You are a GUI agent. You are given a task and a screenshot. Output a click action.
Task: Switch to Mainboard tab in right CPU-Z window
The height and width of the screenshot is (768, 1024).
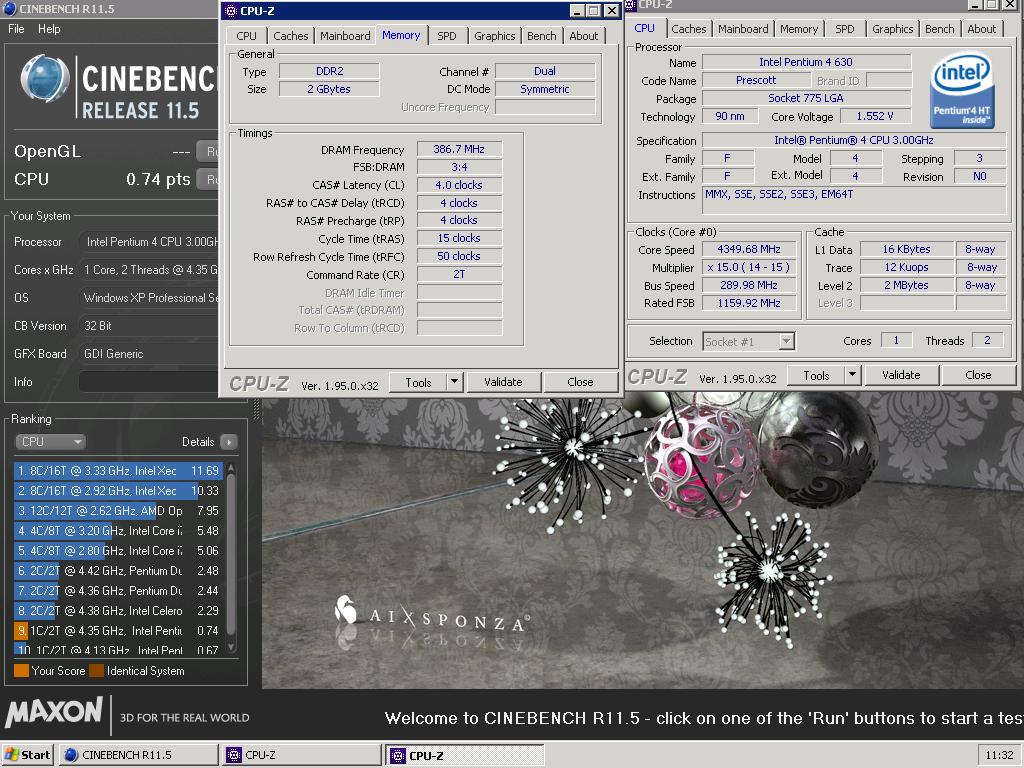pyautogui.click(x=743, y=29)
